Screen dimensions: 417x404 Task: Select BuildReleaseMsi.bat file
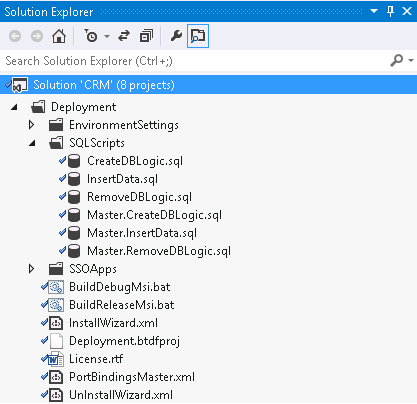coord(121,305)
